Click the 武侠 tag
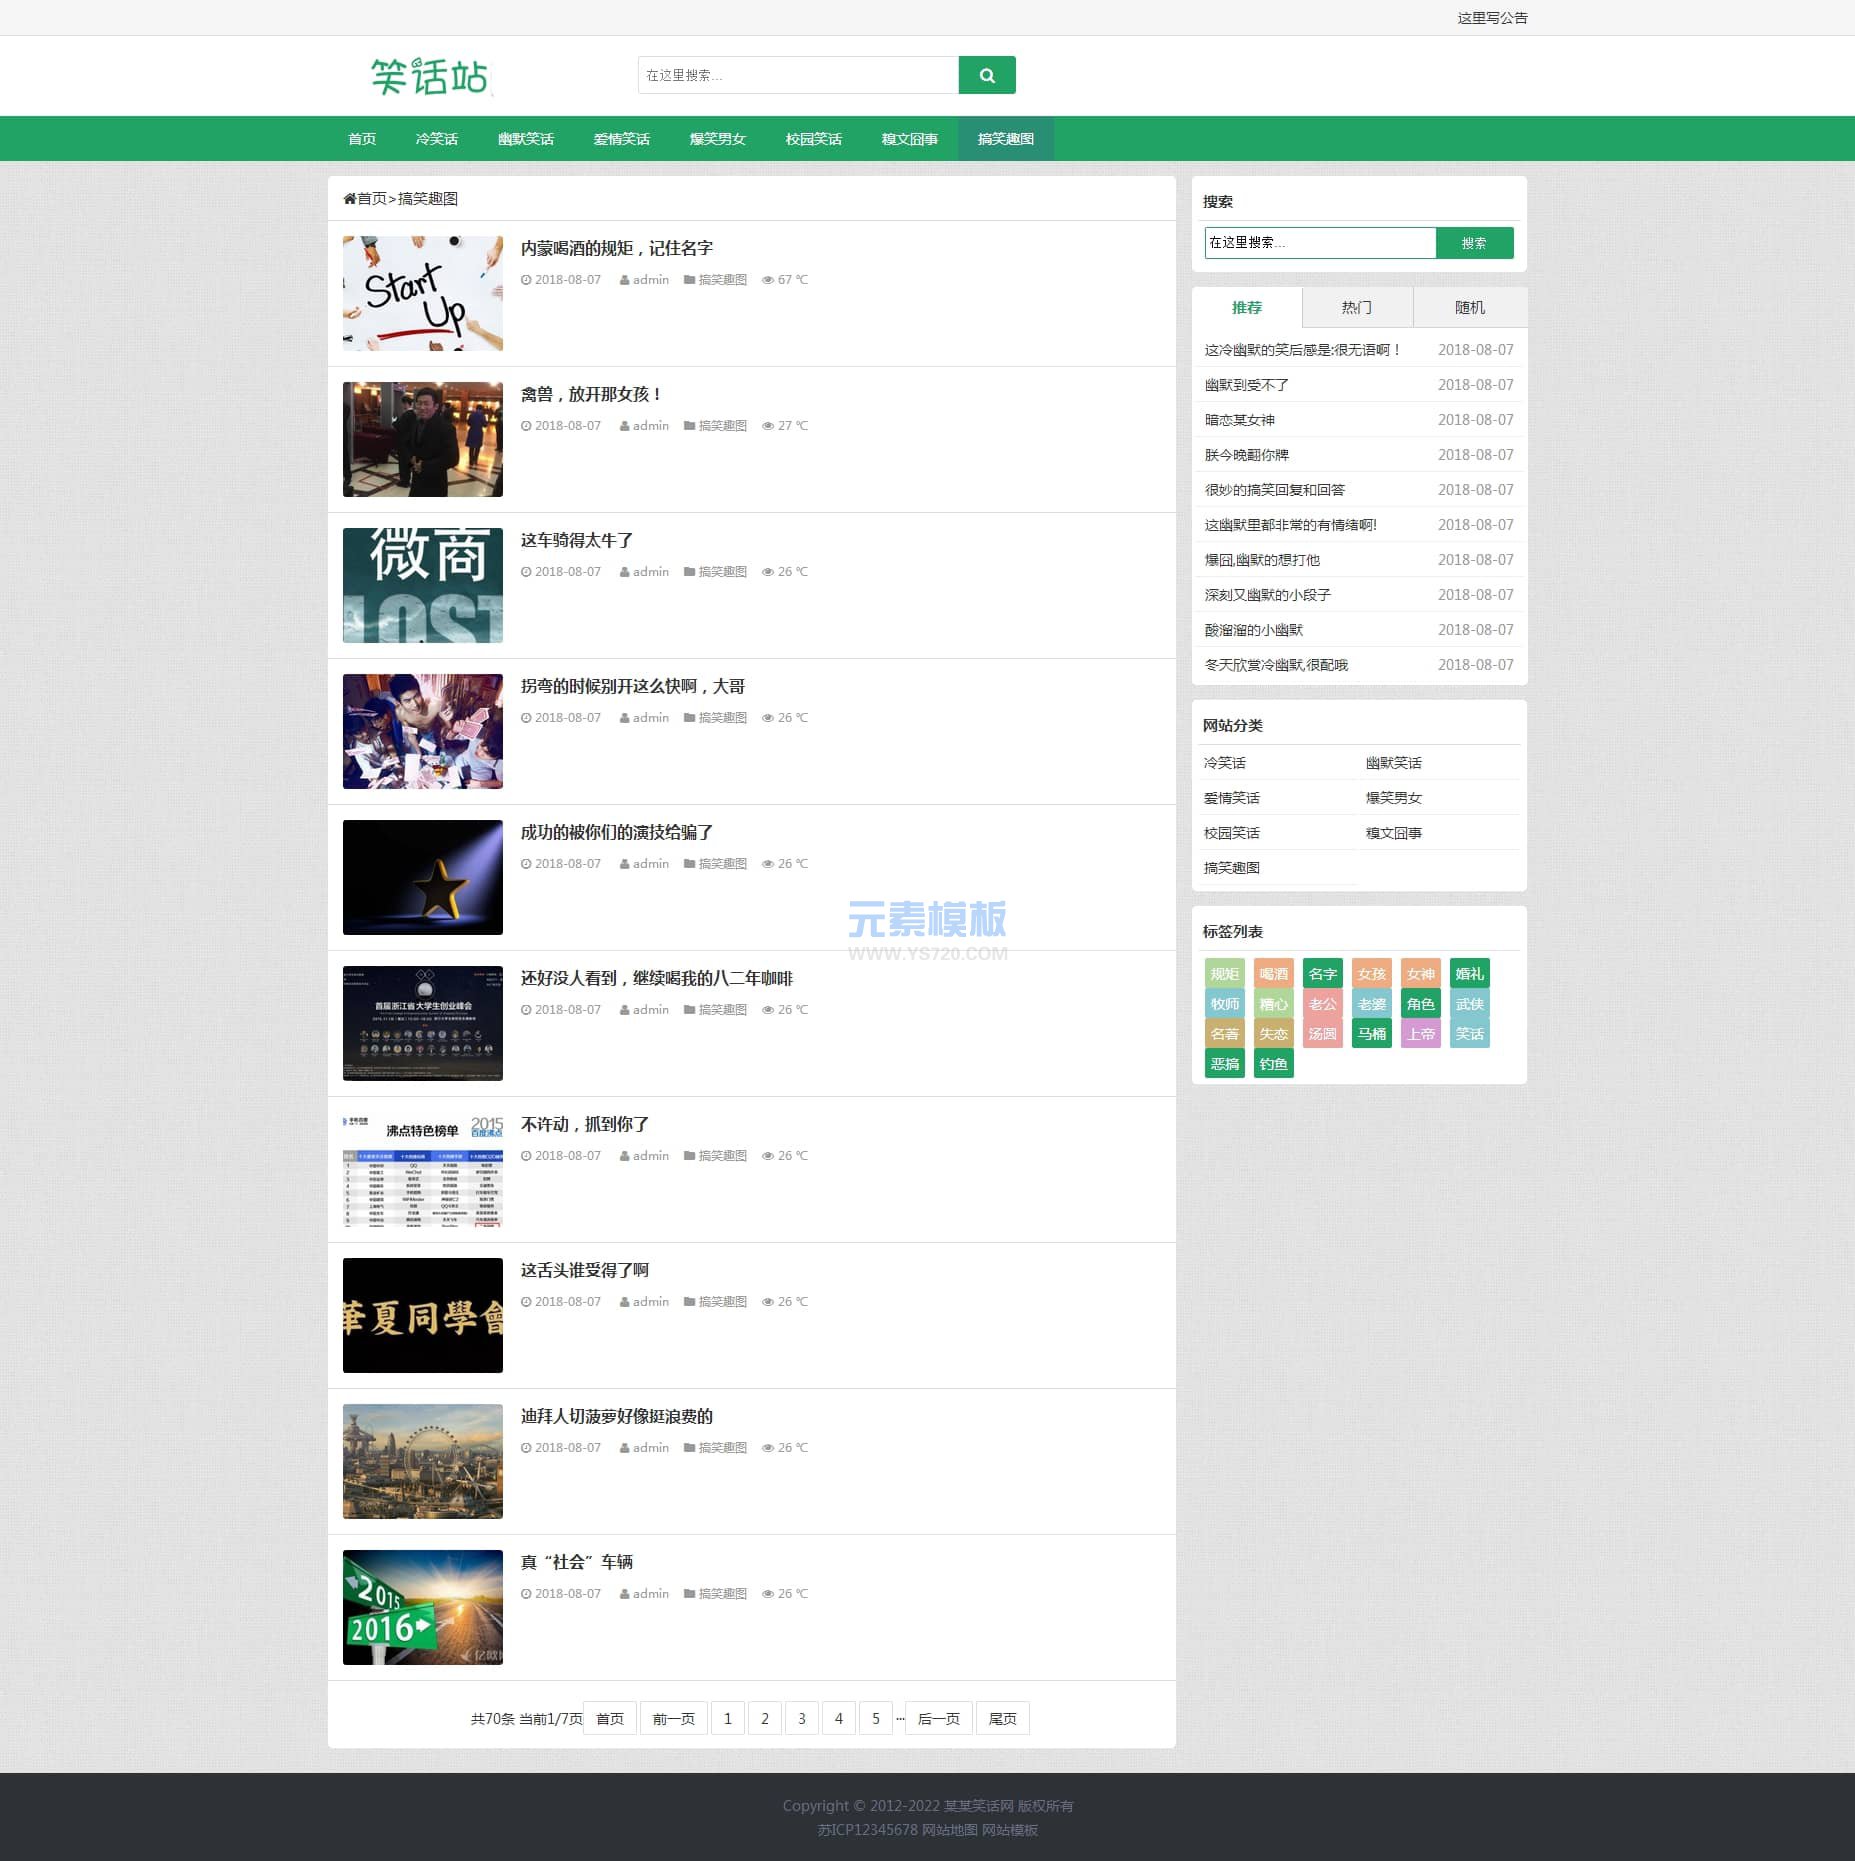Viewport: 1855px width, 1861px height. (1470, 1004)
